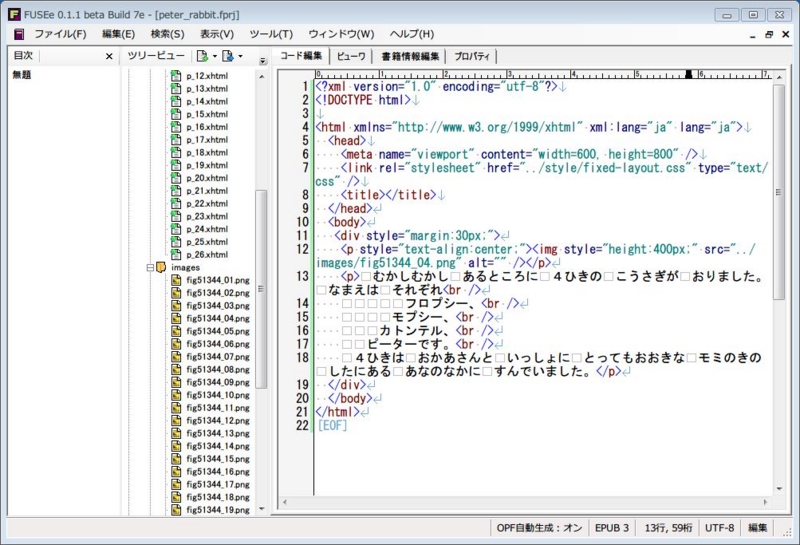The image size is (800, 545).
Task: Select fig51344_13.png image icon
Action: tap(176, 433)
